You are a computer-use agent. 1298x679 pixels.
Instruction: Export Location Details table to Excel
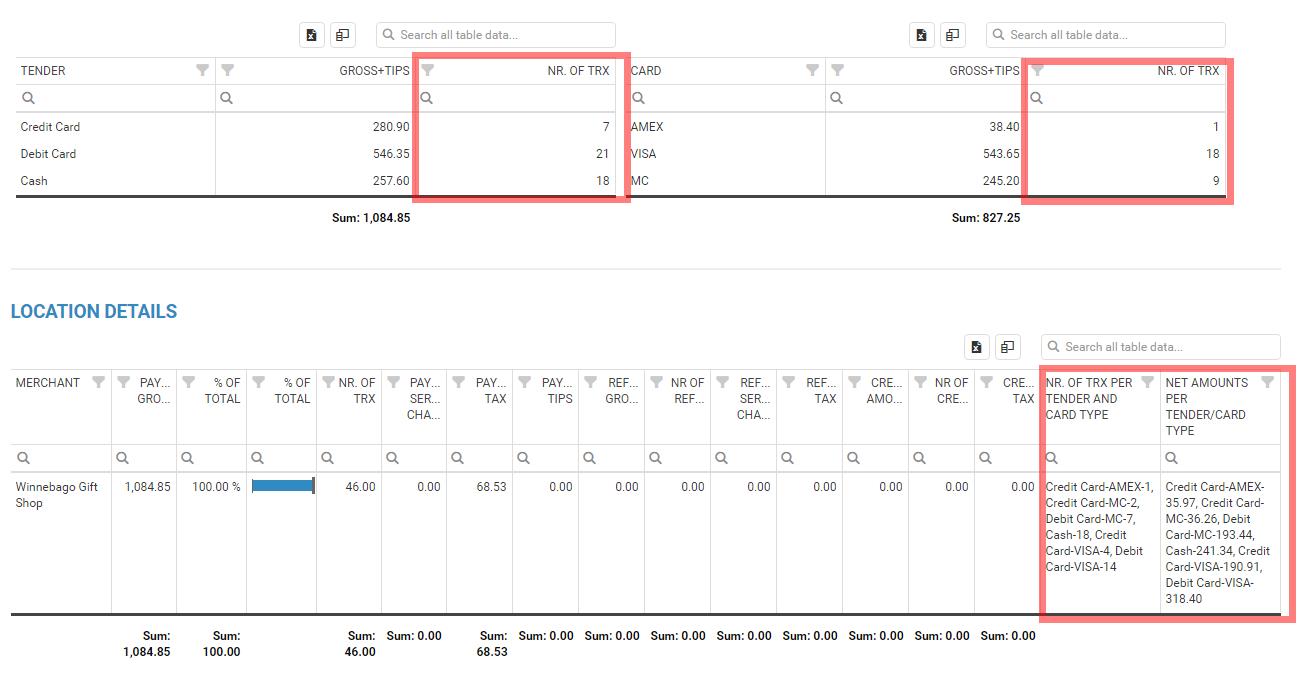click(977, 347)
